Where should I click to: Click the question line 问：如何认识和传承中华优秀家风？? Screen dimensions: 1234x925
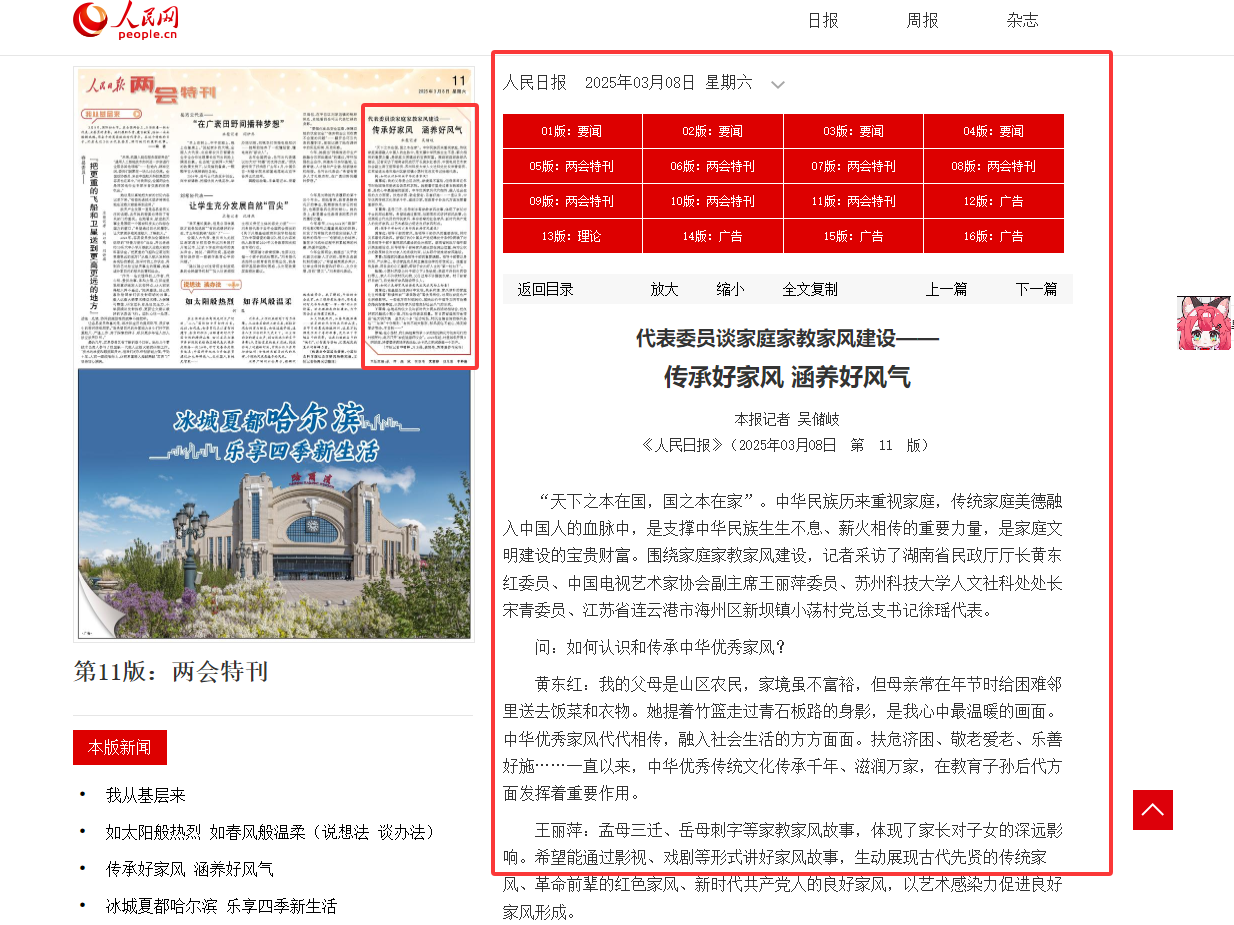pyautogui.click(x=661, y=647)
